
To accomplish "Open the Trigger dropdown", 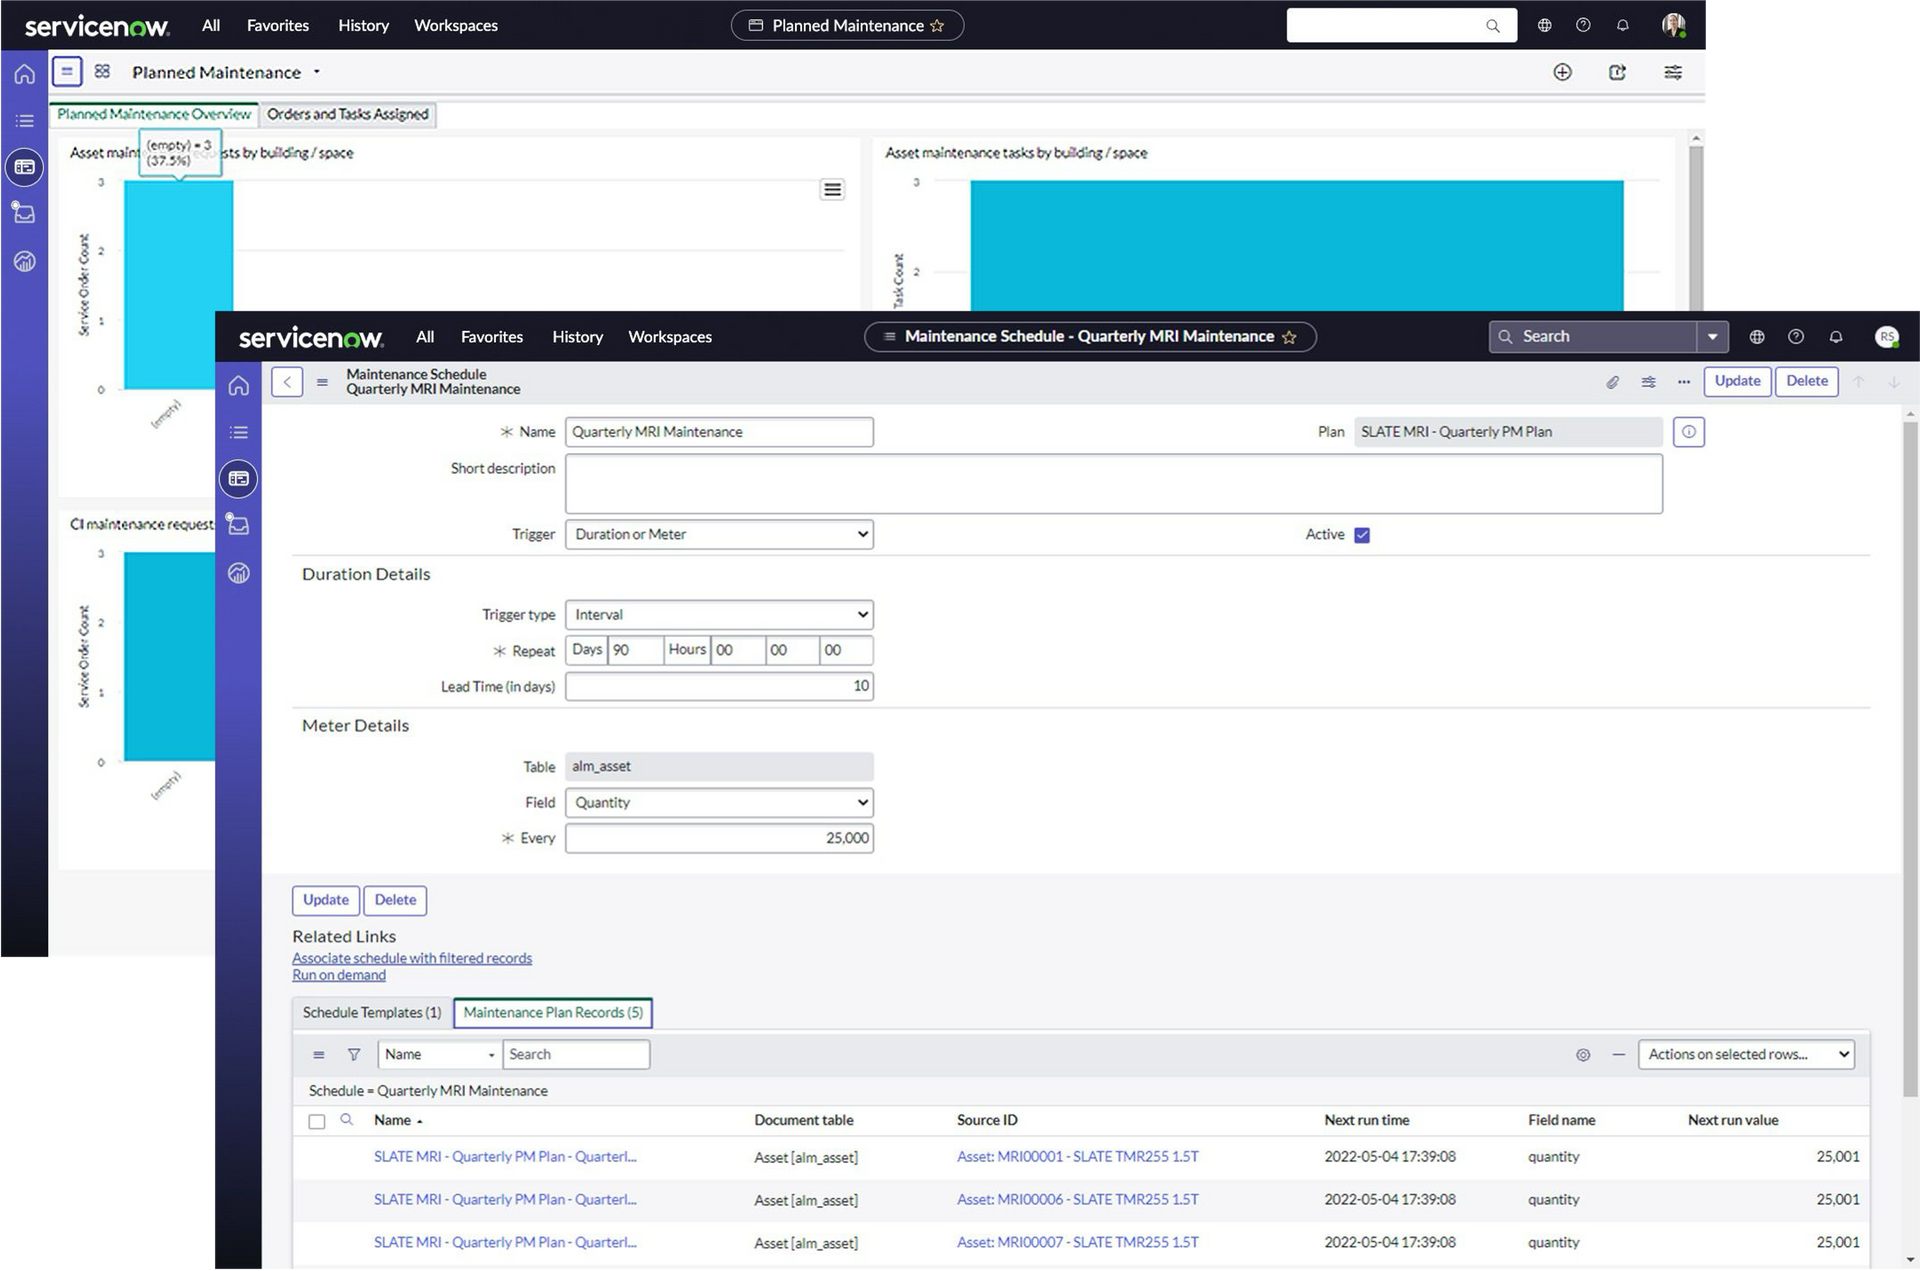I will [x=719, y=534].
